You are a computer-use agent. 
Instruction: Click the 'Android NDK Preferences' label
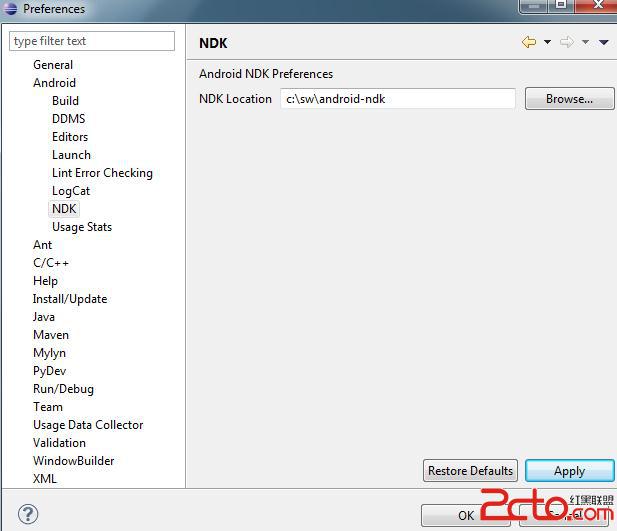[x=266, y=74]
